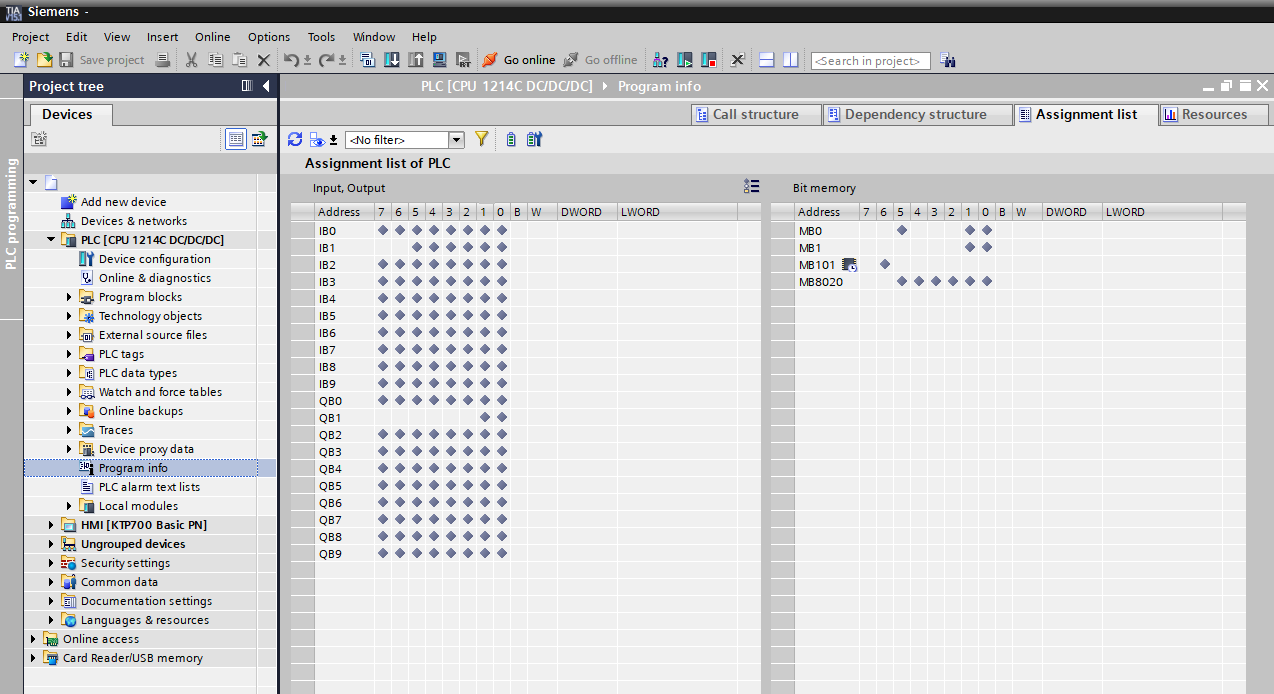Click Download to device icon
Viewport: 1274px width, 694px height.
tap(391, 60)
